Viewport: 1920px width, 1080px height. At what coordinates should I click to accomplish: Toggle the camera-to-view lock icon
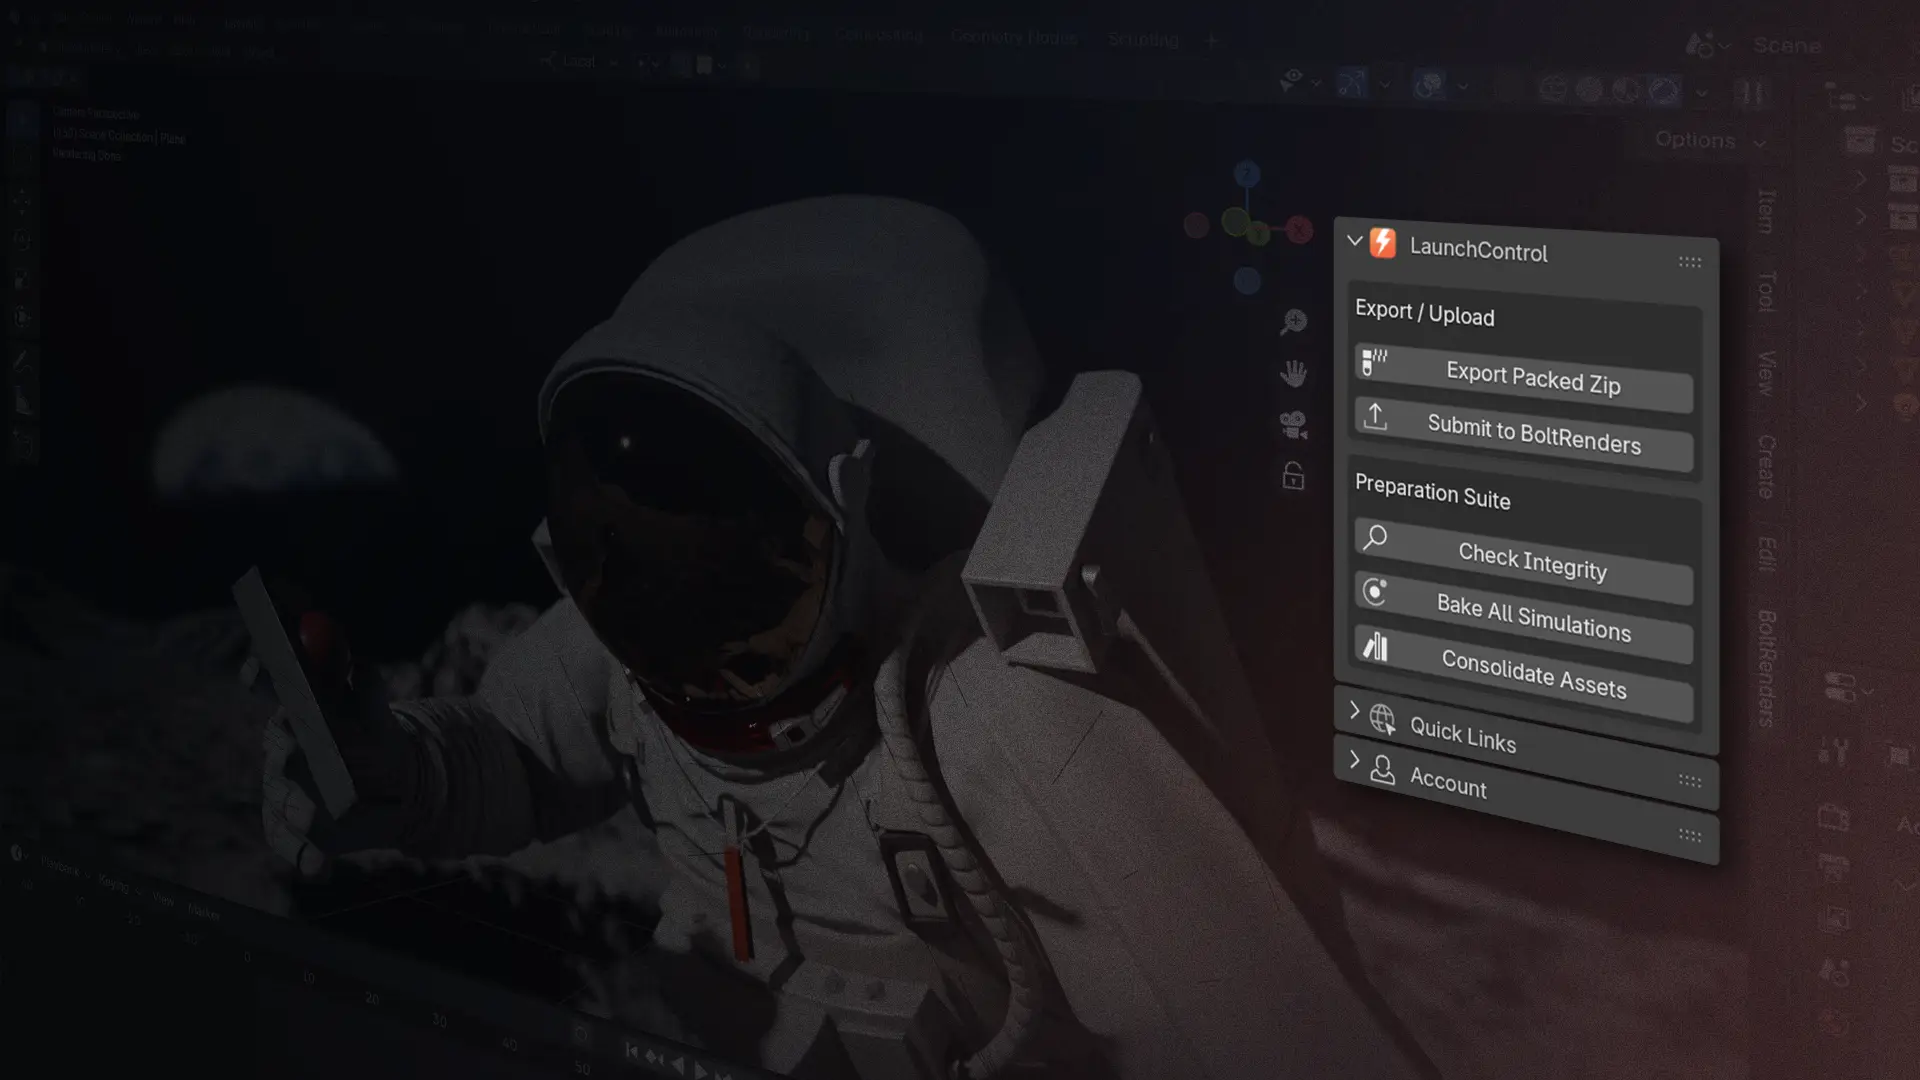point(1294,477)
